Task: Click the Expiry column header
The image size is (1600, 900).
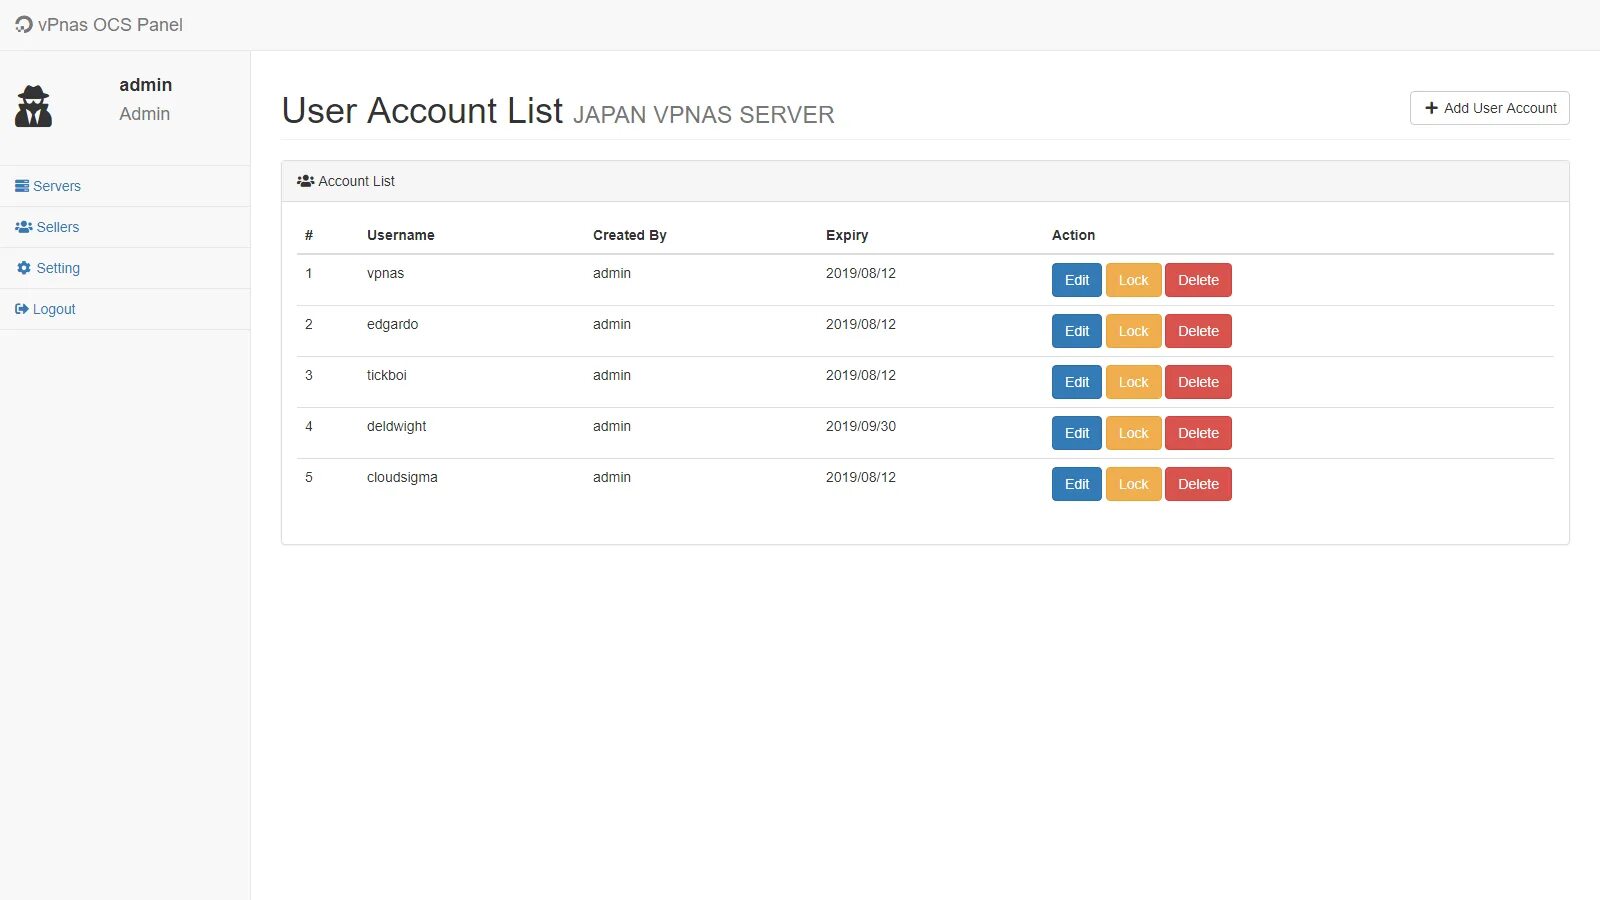Action: [847, 235]
